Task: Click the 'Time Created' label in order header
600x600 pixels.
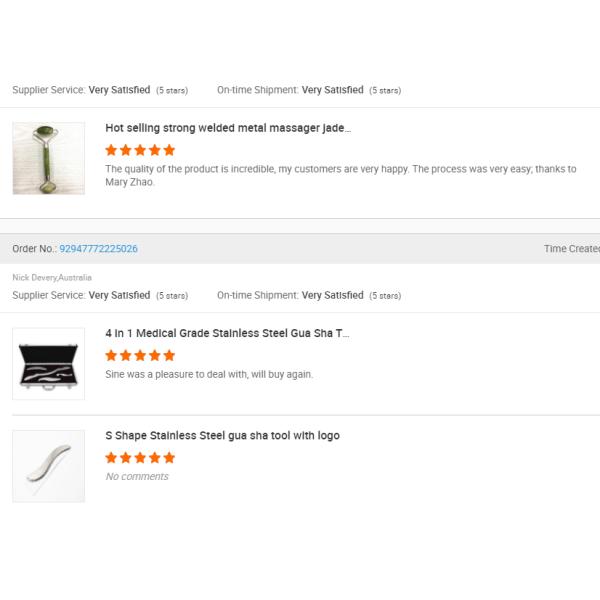Action: point(572,249)
